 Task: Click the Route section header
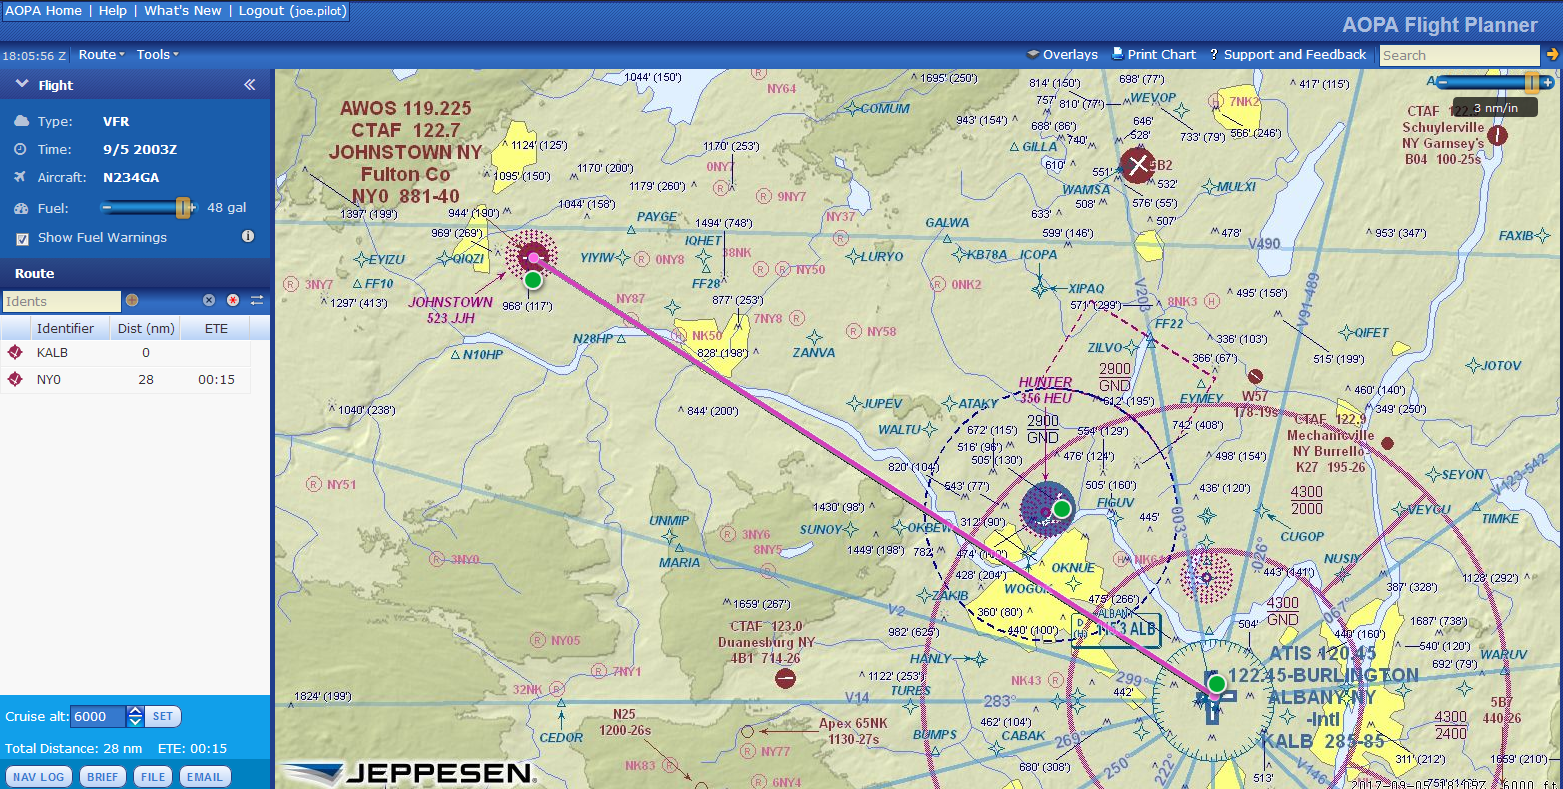135,273
